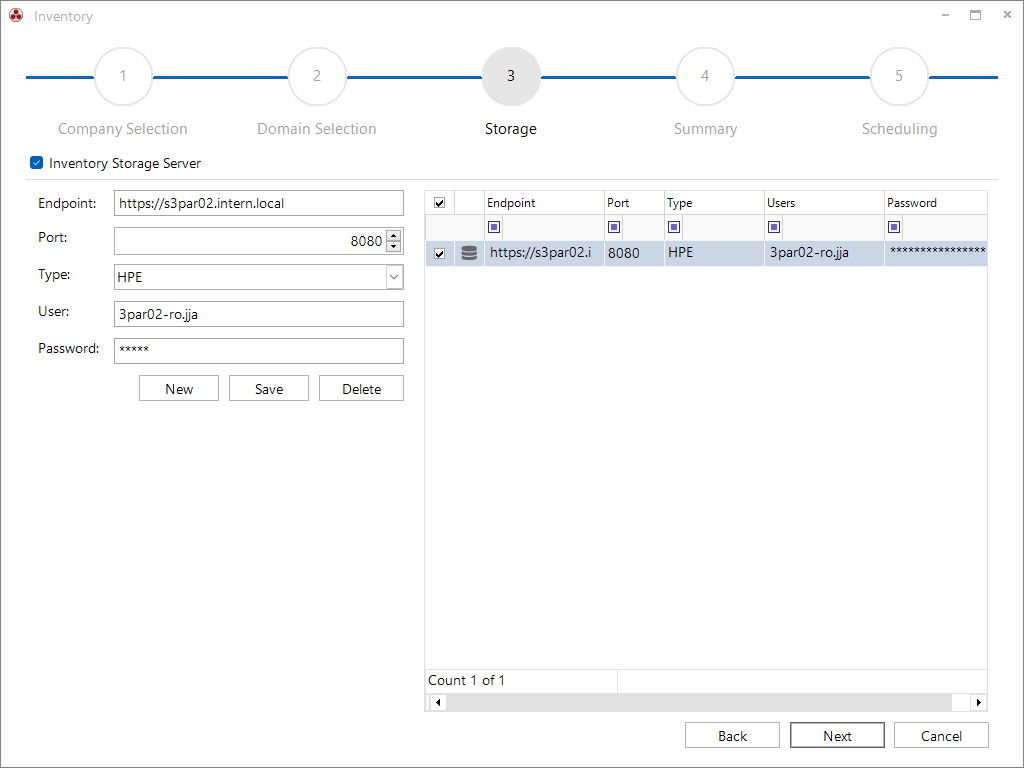Image resolution: width=1024 pixels, height=768 pixels.
Task: Toggle the select-all checkbox in table header
Action: [x=440, y=203]
